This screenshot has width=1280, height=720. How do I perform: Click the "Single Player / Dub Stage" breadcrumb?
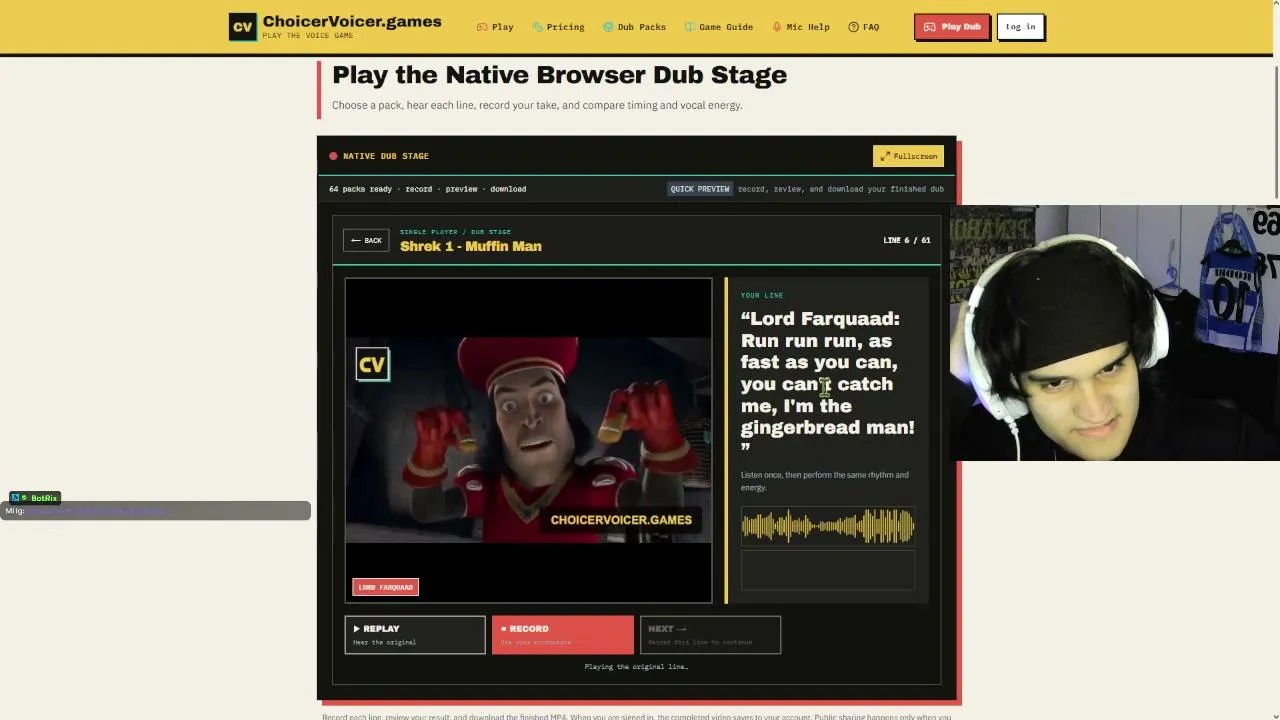tap(455, 232)
